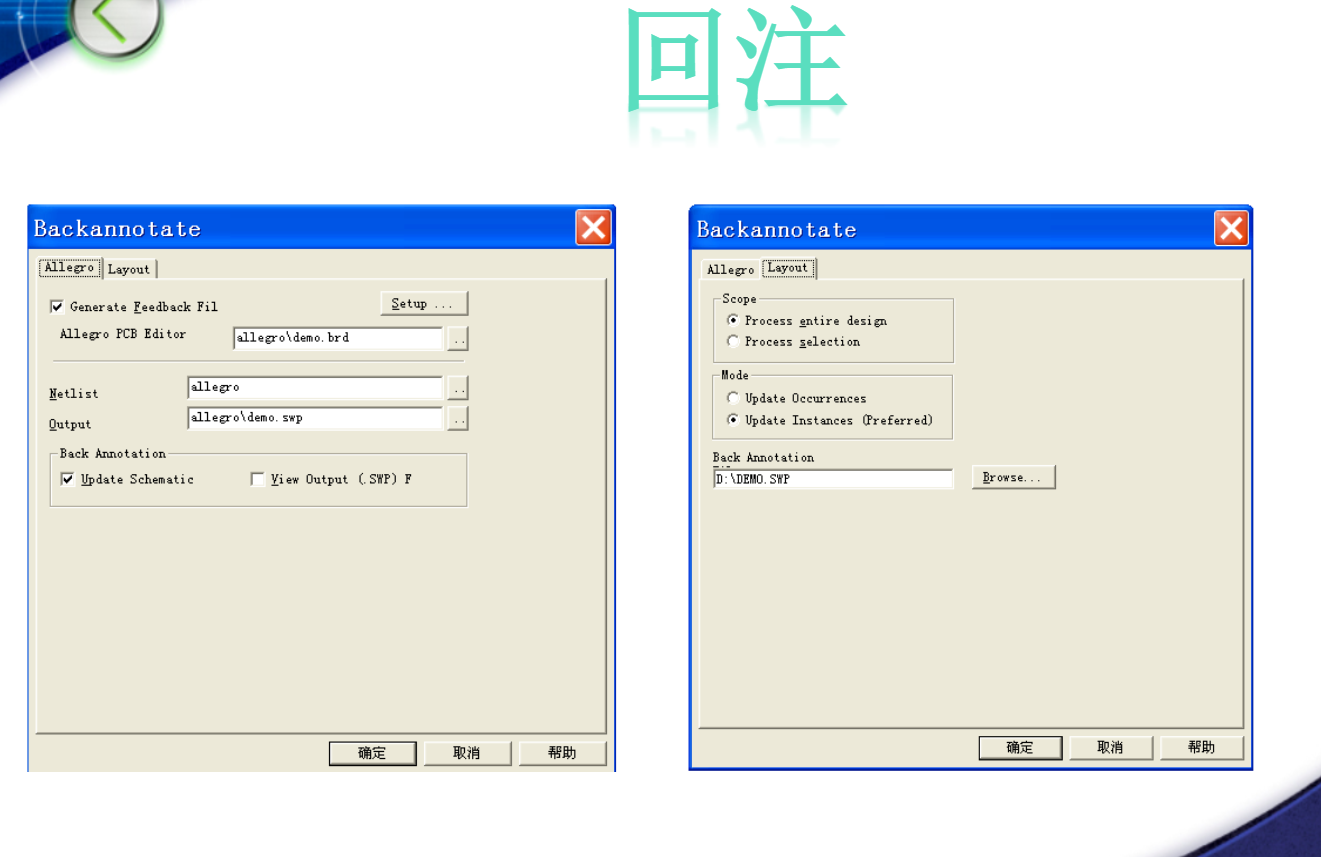Confirm left dialog with 确定 button
This screenshot has height=857, width=1321.
372,754
